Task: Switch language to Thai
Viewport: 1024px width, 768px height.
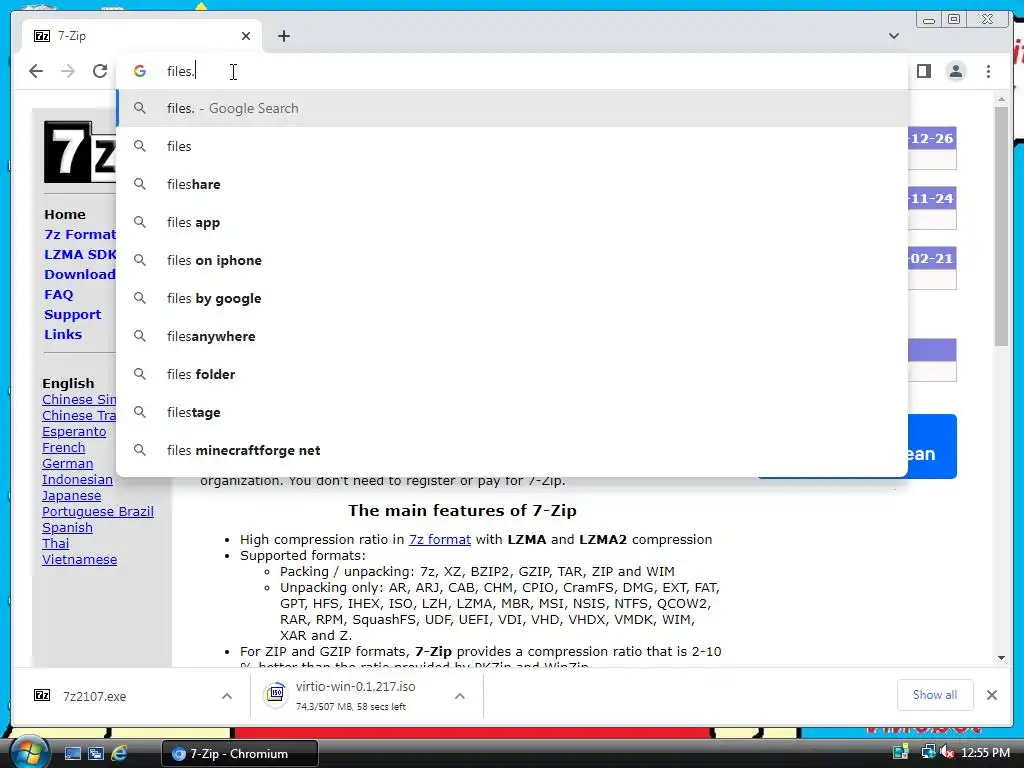Action: [56, 543]
